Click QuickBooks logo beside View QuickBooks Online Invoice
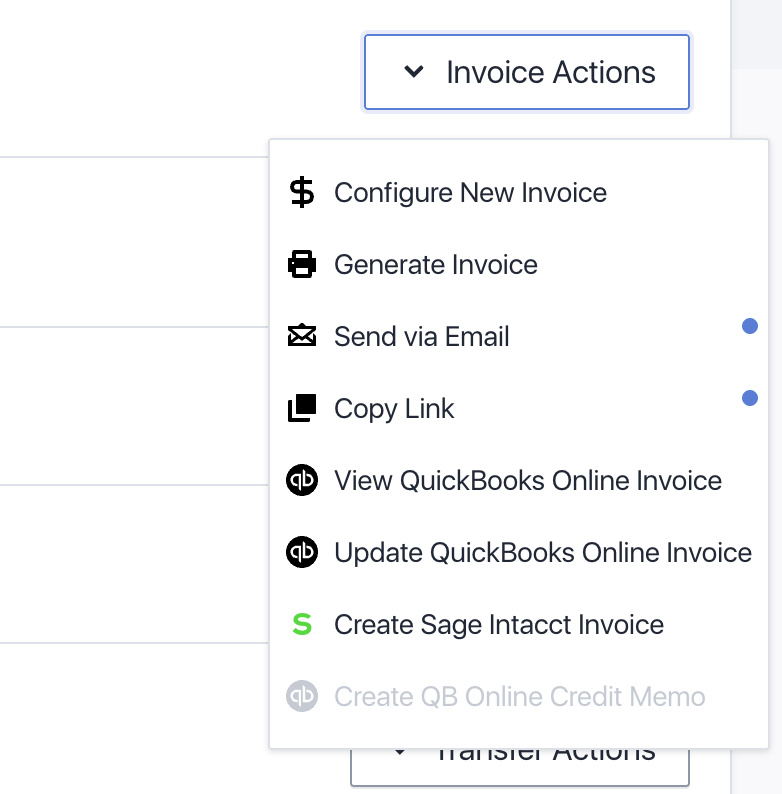Viewport: 782px width, 794px height. (301, 481)
